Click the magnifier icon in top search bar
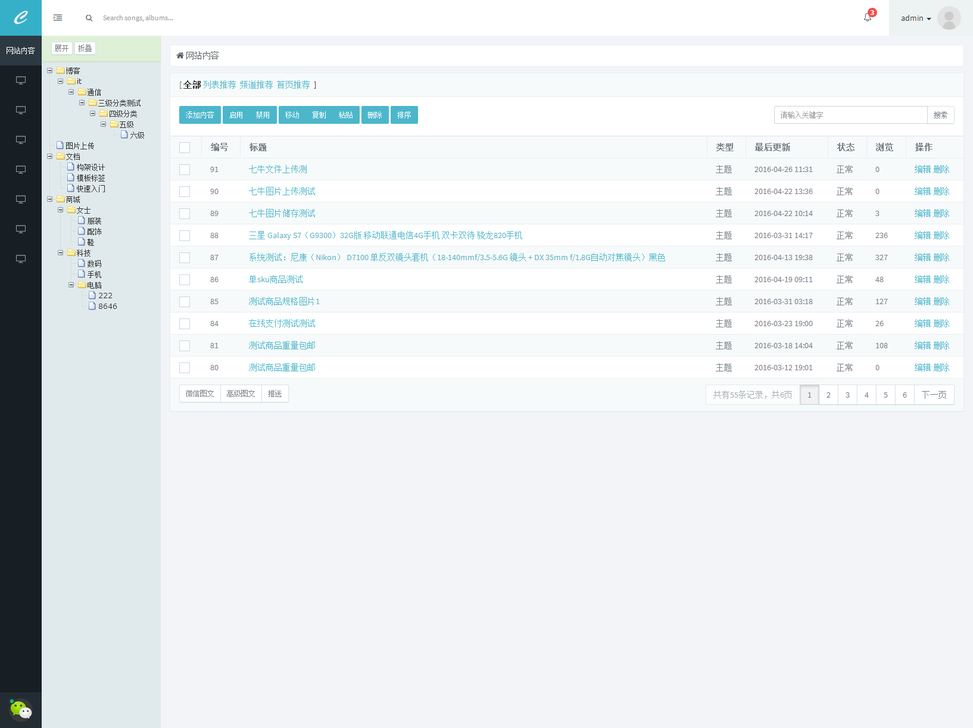The height and width of the screenshot is (728, 973). tap(89, 18)
